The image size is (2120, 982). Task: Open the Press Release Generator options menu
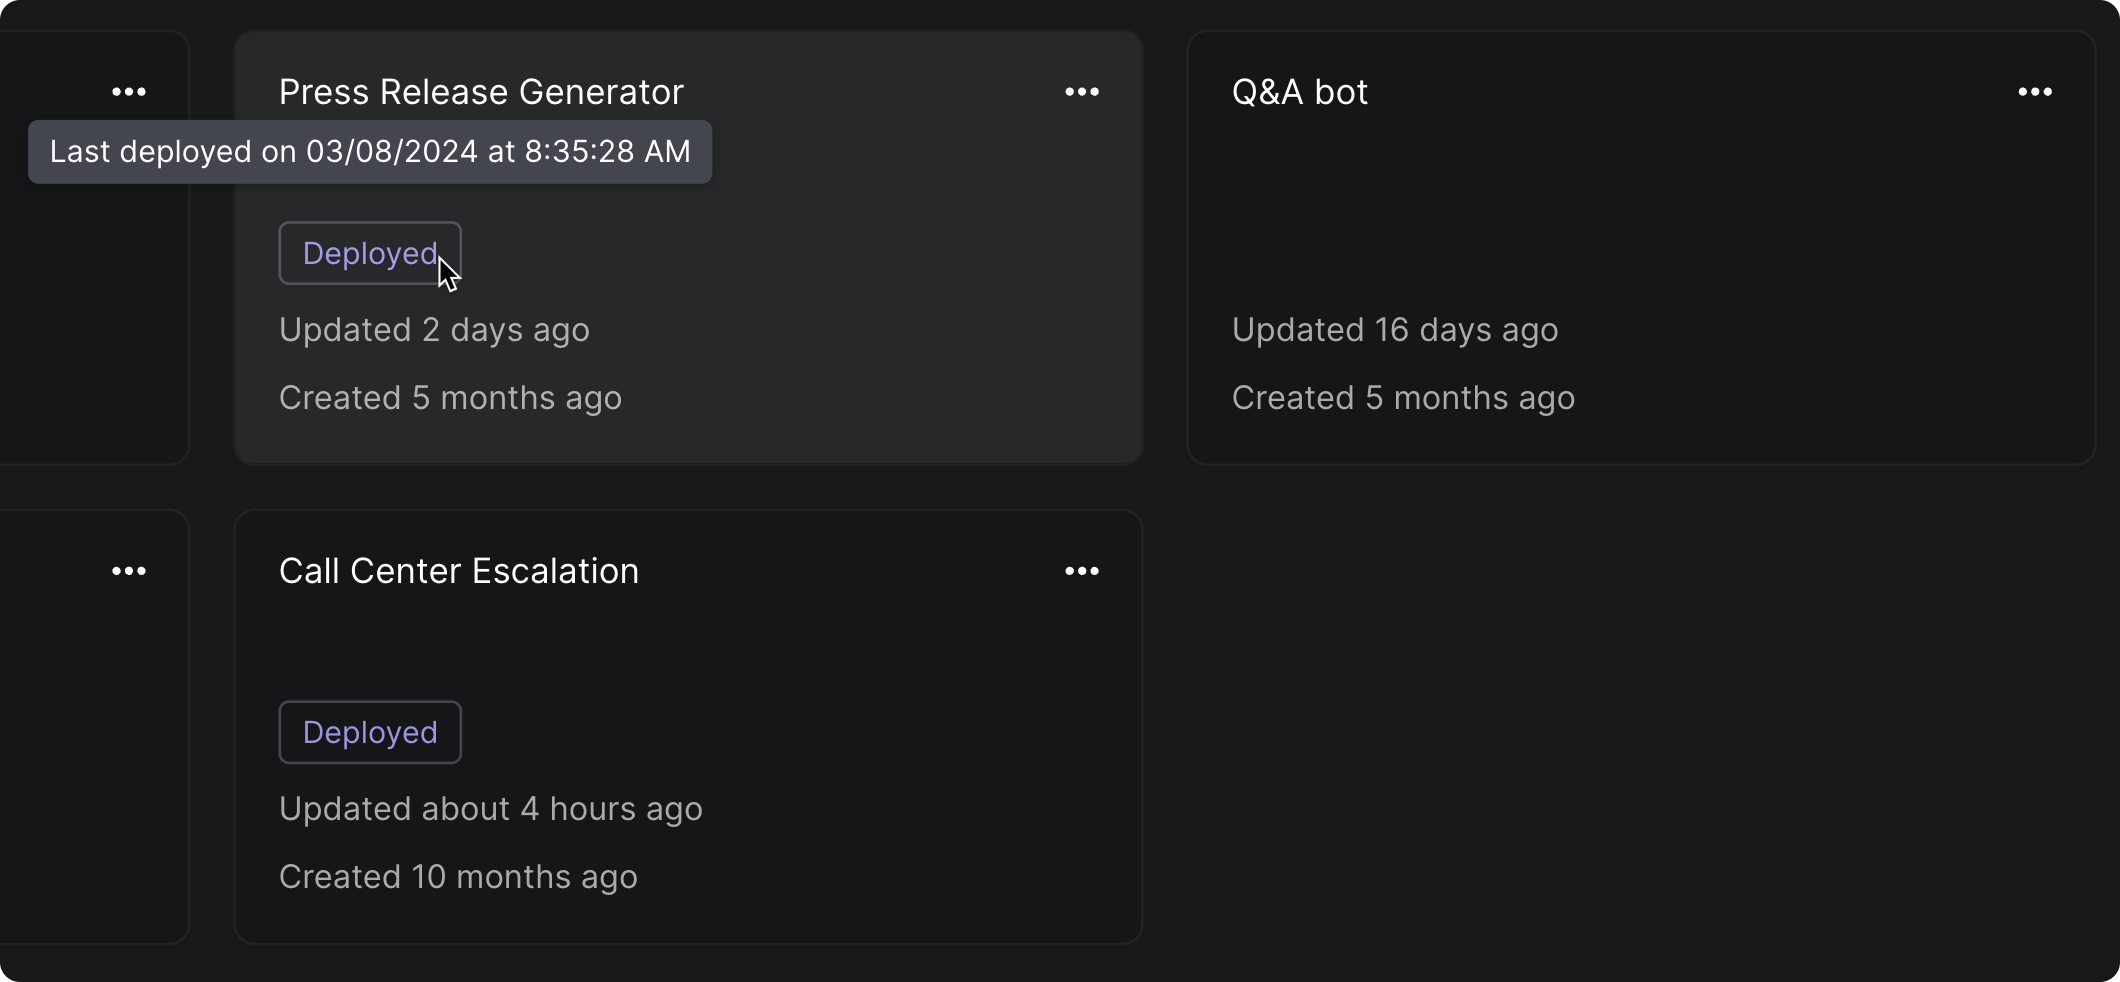click(1082, 92)
